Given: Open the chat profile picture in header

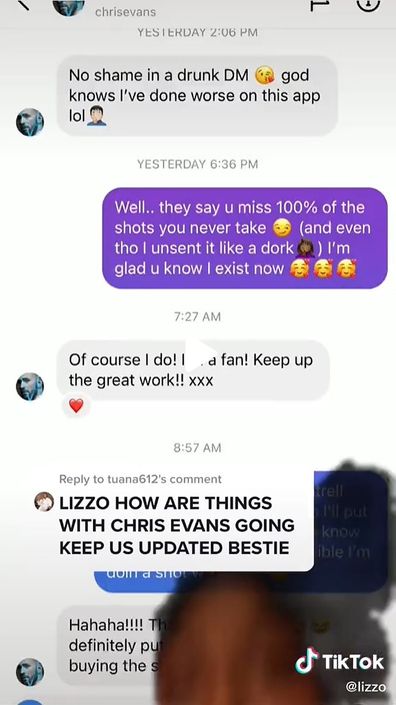Looking at the screenshot, I should pyautogui.click(x=68, y=6).
